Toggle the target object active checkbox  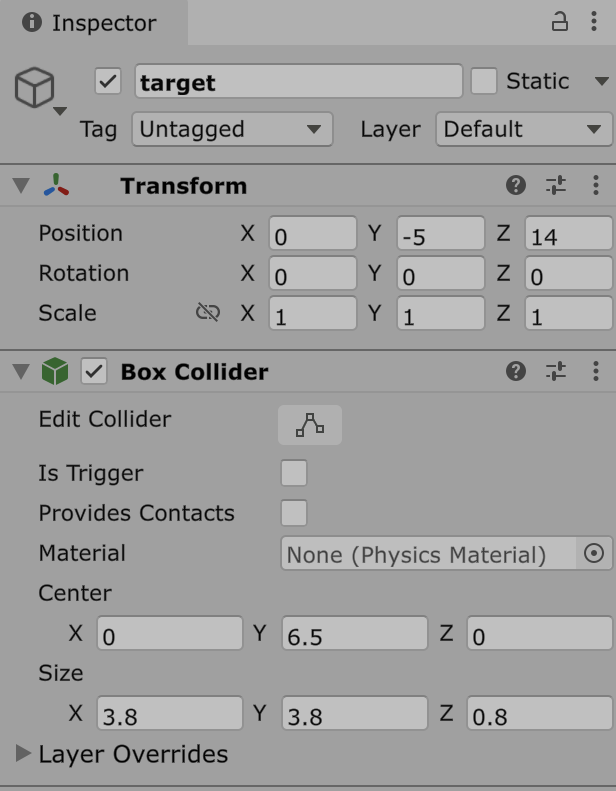[108, 81]
